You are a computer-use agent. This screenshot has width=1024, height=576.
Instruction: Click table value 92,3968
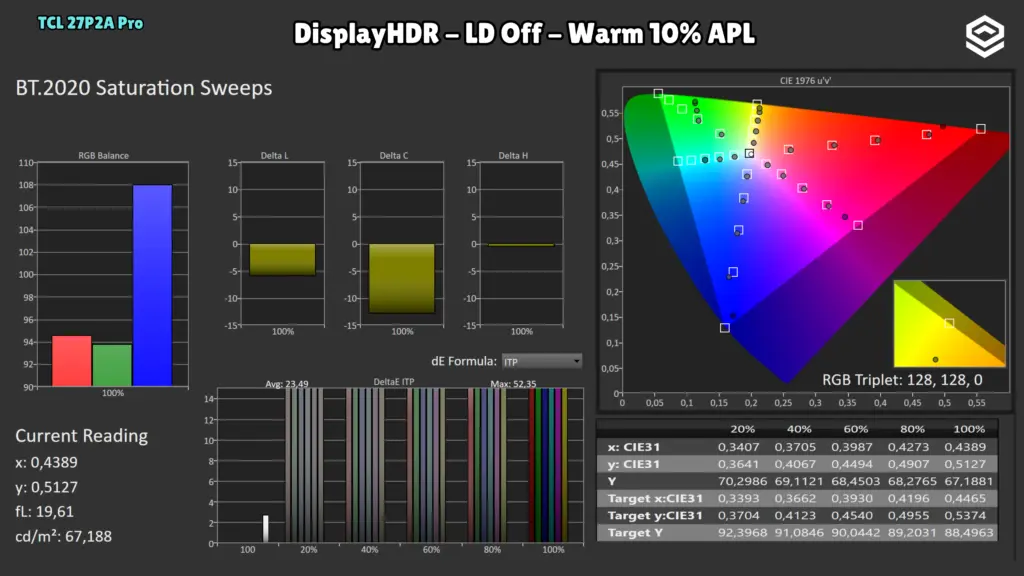(x=743, y=532)
